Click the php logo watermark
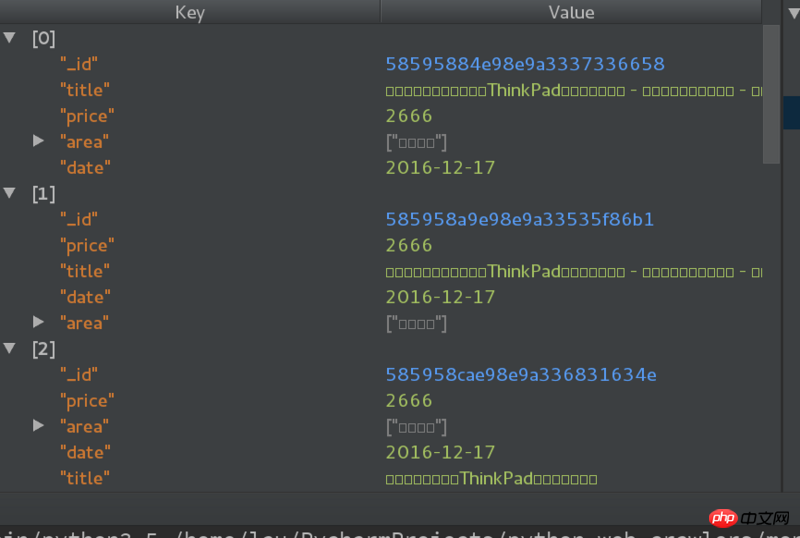 tap(722, 518)
